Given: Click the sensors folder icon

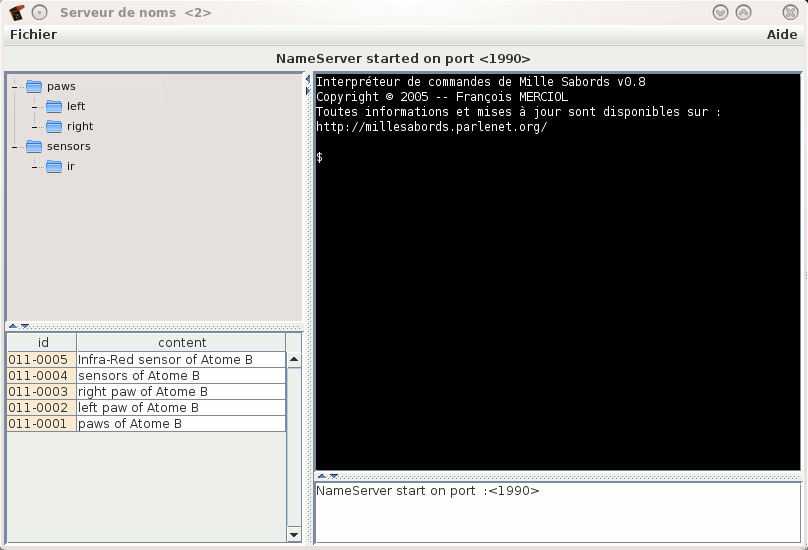Looking at the screenshot, I should coord(34,147).
